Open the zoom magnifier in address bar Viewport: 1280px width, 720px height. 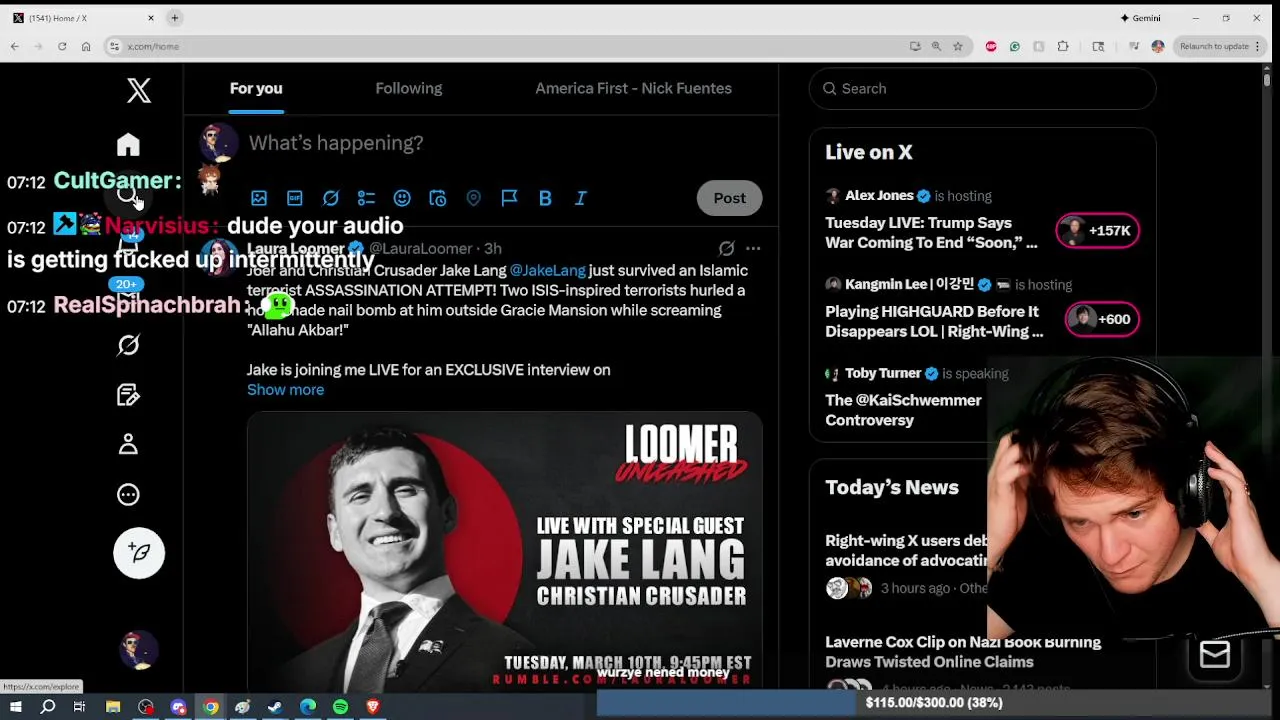(x=936, y=46)
